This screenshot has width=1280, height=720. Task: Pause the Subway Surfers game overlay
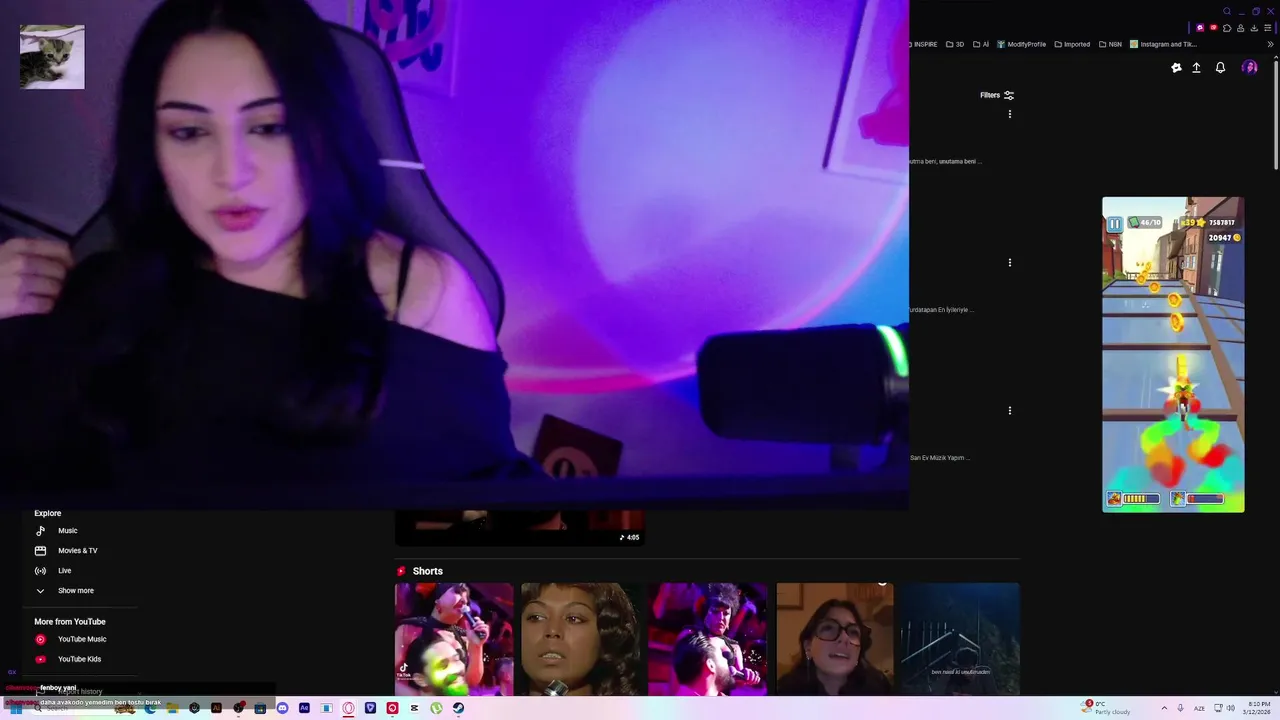point(1114,224)
